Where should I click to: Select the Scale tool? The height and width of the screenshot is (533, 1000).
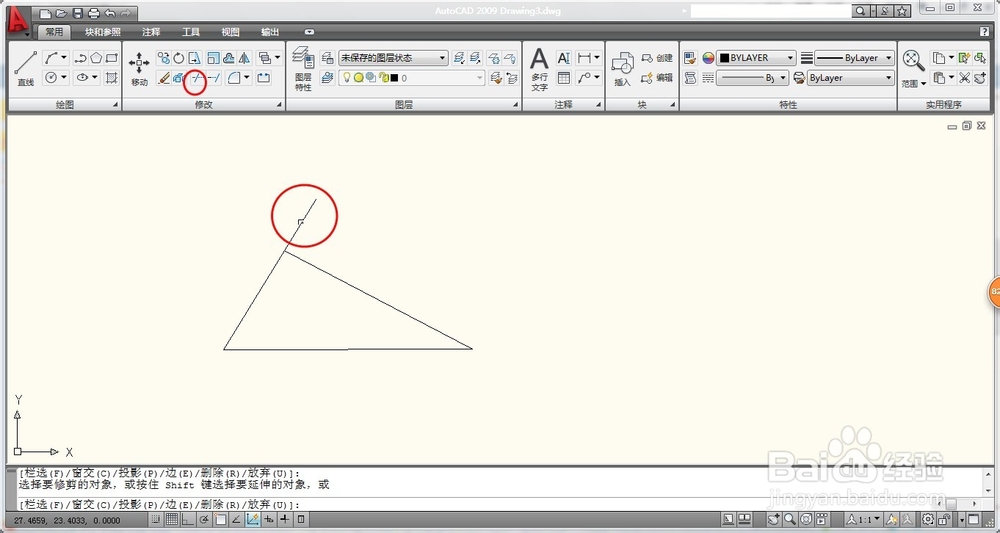click(214, 58)
